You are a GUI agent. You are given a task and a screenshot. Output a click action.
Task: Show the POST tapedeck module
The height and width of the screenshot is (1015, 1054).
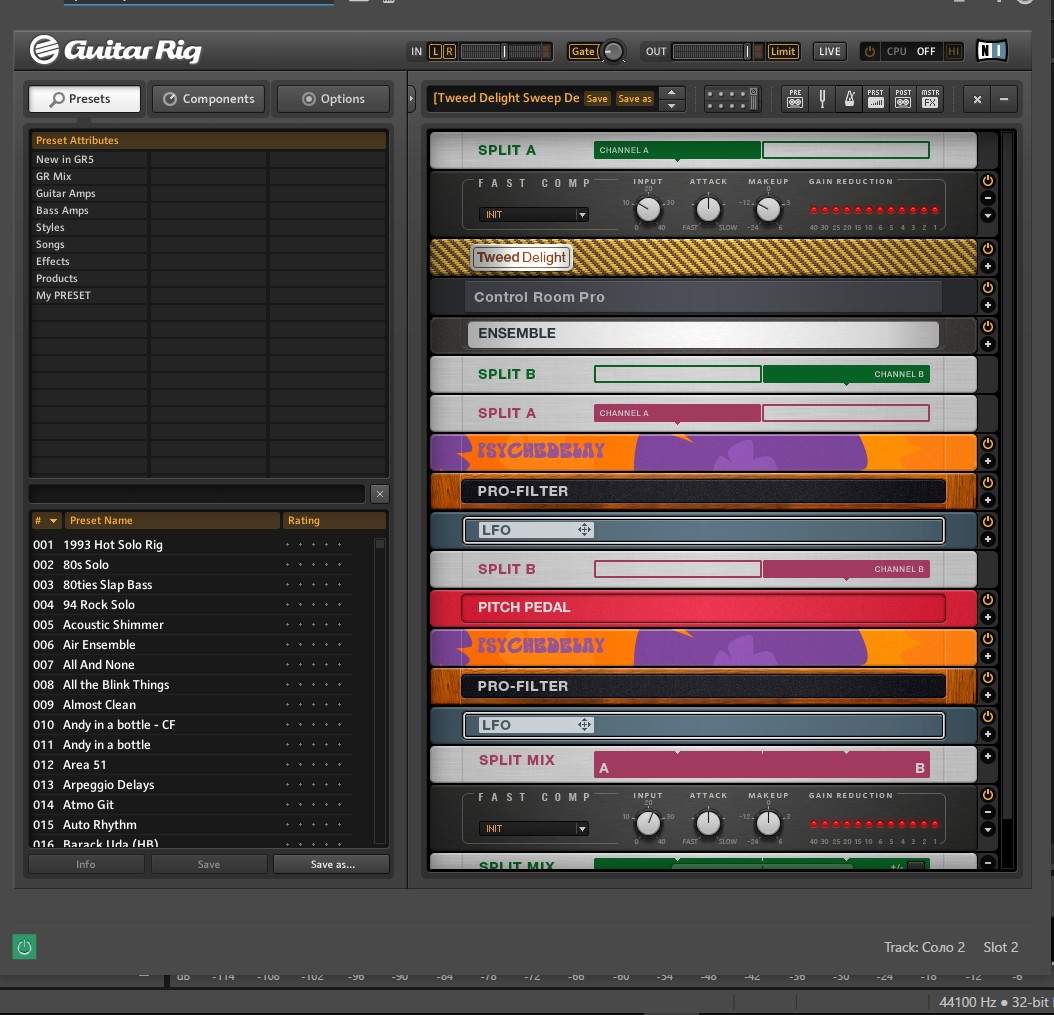pyautogui.click(x=903, y=99)
